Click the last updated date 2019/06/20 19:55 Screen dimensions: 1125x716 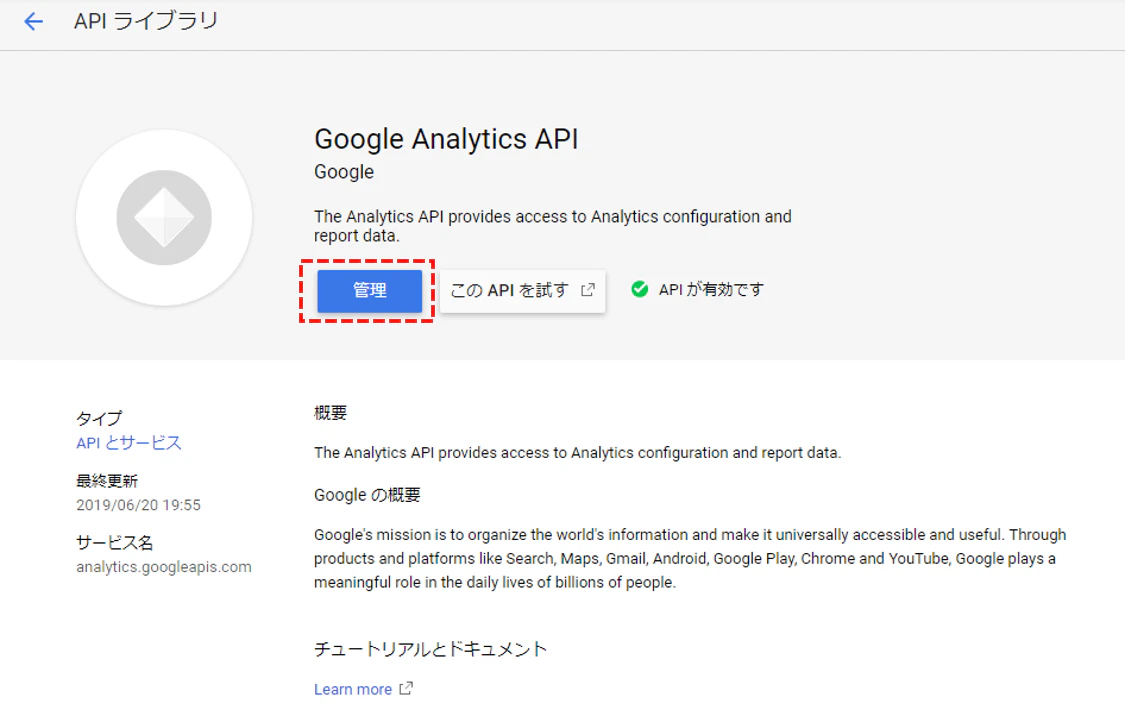138,505
